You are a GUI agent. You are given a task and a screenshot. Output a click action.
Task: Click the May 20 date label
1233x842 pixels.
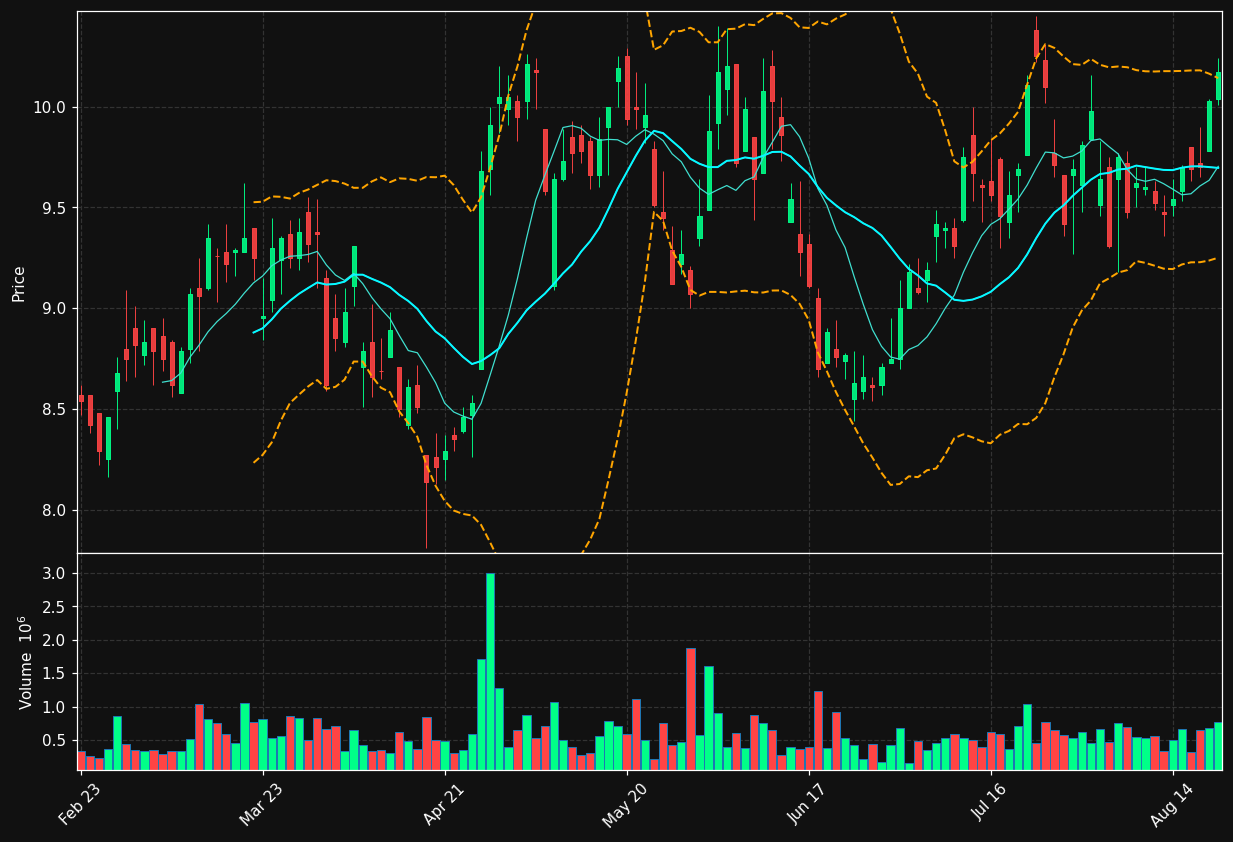(626, 804)
